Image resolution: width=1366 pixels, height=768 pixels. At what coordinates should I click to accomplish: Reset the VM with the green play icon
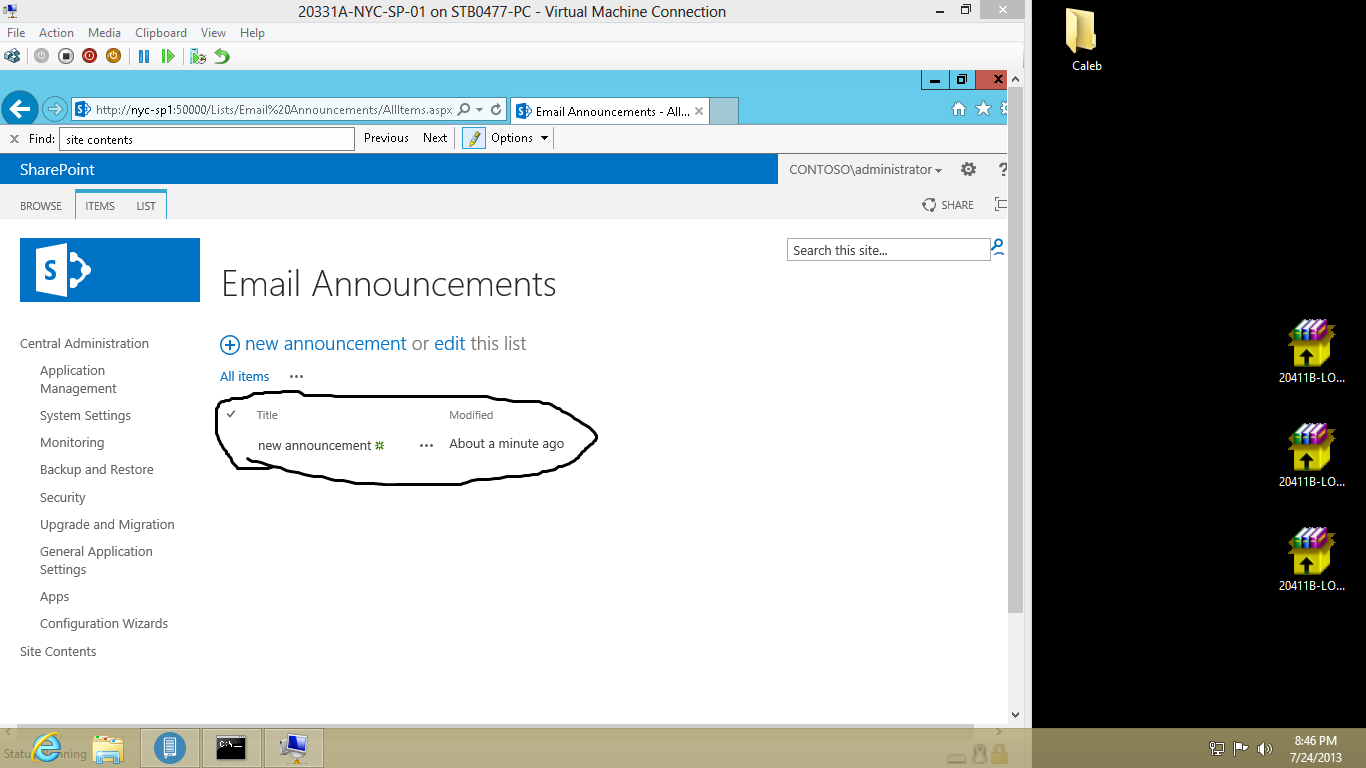168,56
